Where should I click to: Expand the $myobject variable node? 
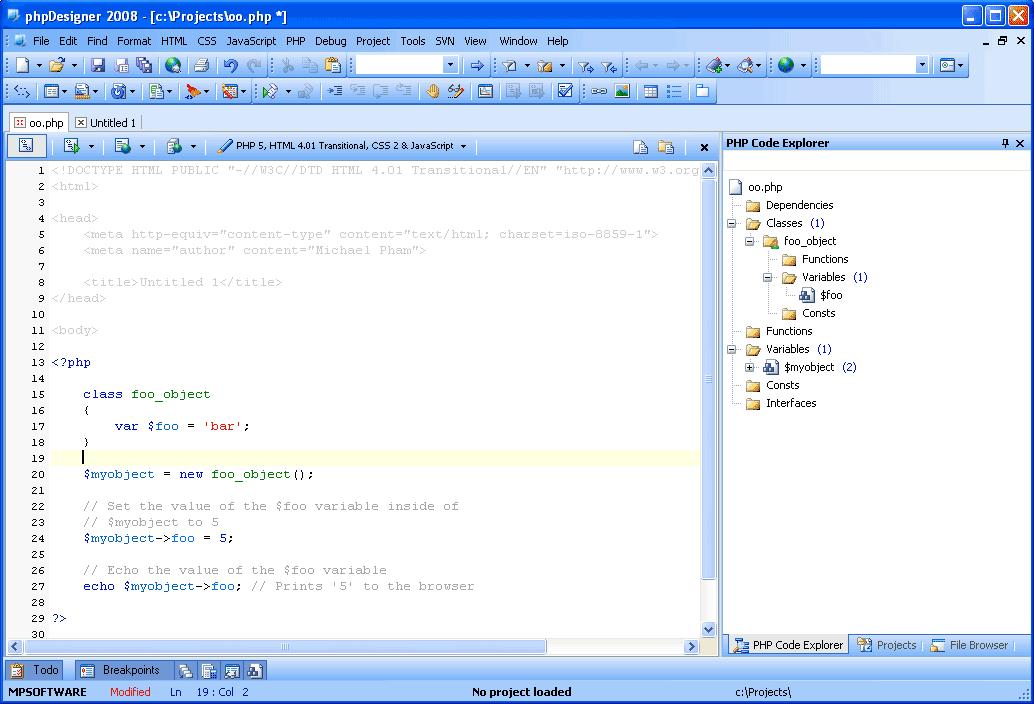click(x=749, y=367)
